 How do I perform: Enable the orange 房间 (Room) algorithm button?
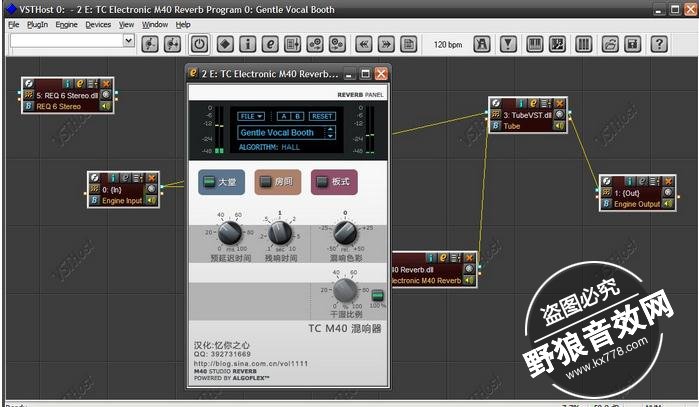point(278,182)
